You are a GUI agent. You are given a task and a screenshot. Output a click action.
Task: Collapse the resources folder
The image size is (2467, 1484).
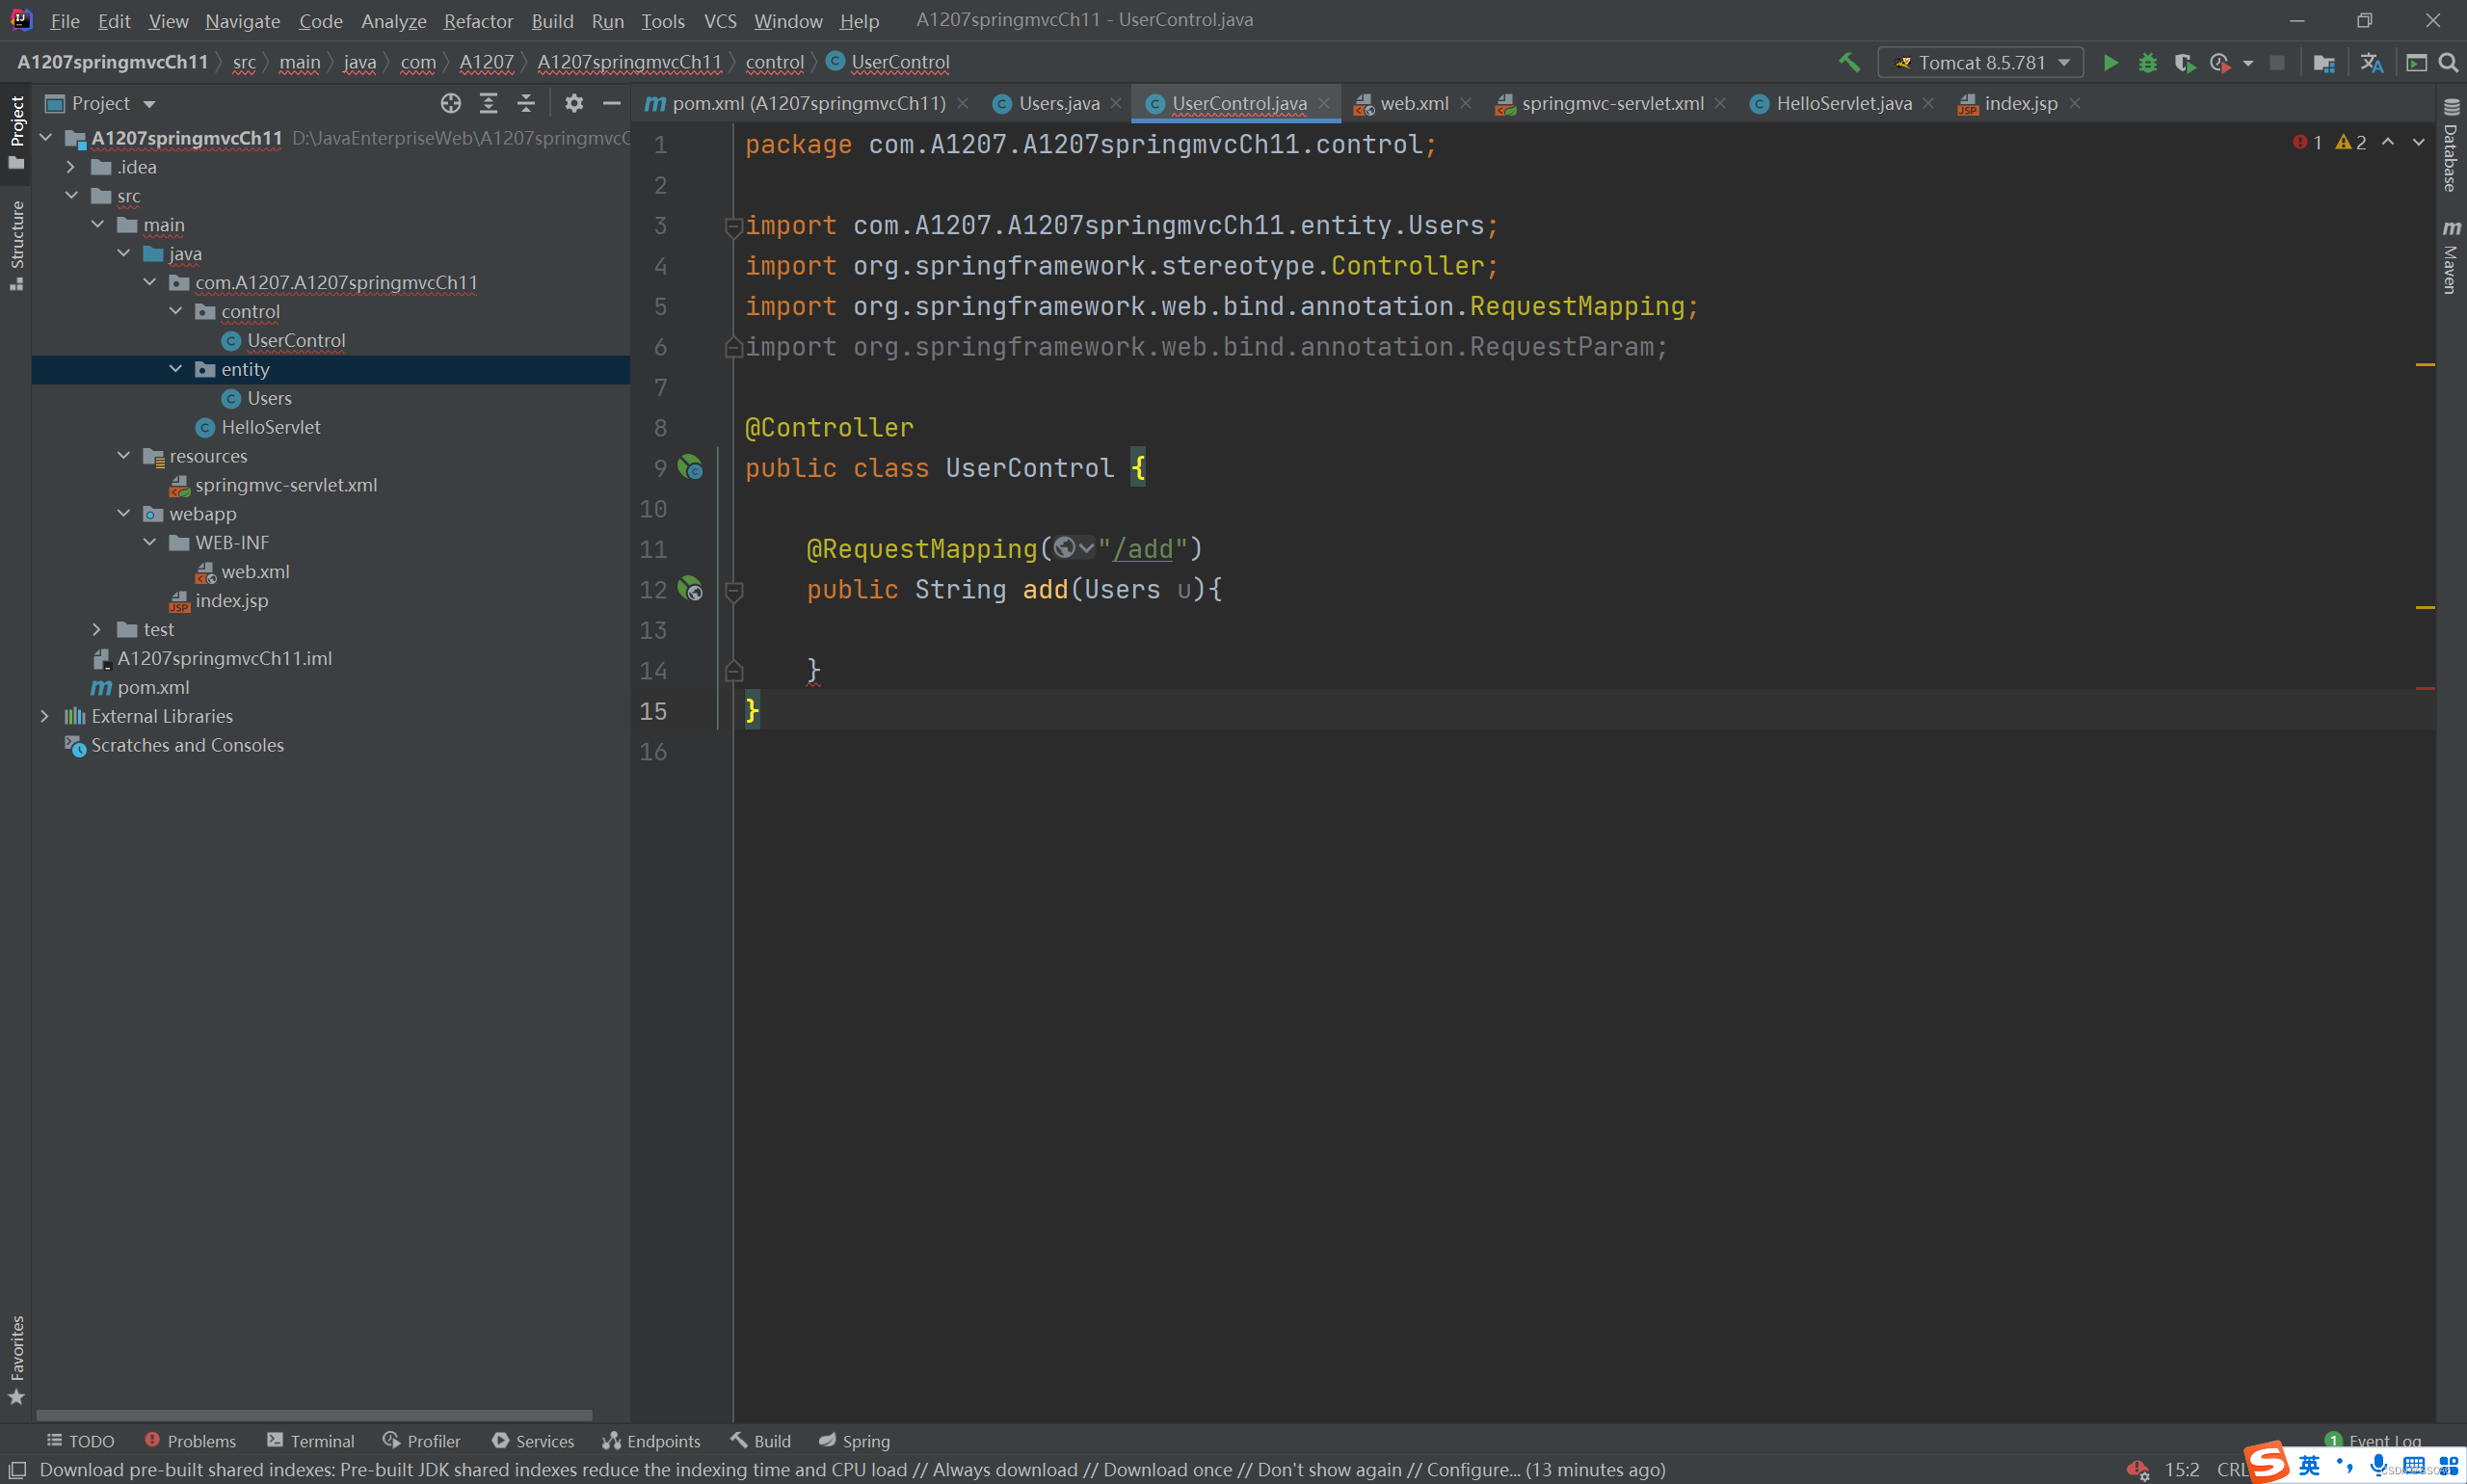tap(124, 455)
